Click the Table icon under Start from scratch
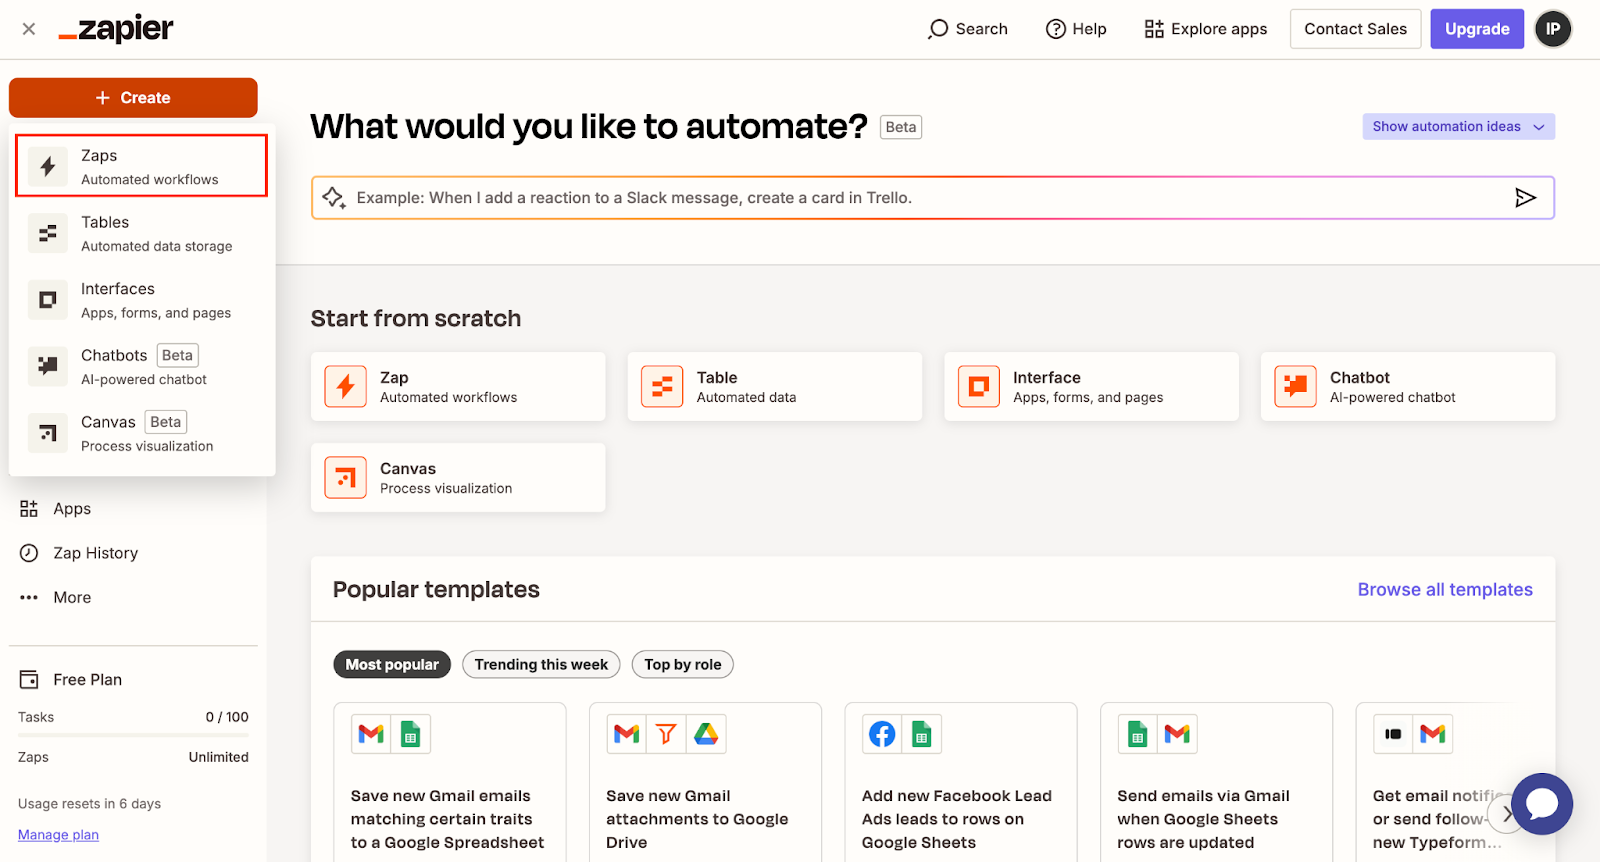Image resolution: width=1600 pixels, height=862 pixels. click(x=662, y=387)
